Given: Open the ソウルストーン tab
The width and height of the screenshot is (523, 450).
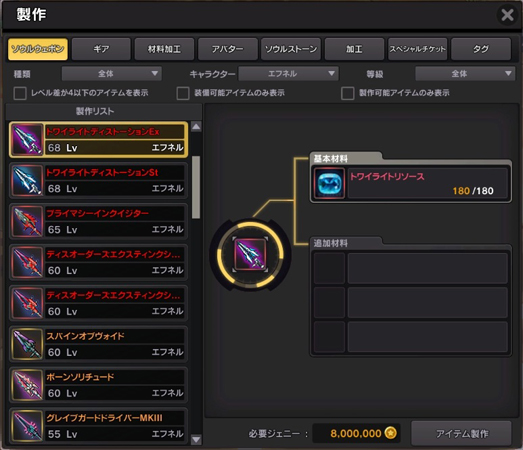Looking at the screenshot, I should click(291, 49).
